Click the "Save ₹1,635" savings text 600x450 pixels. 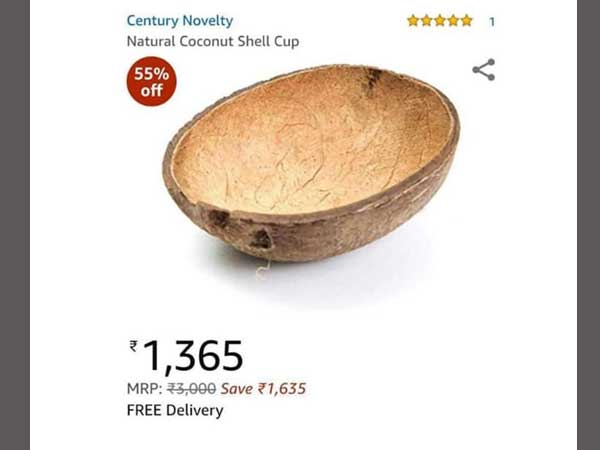pos(263,389)
